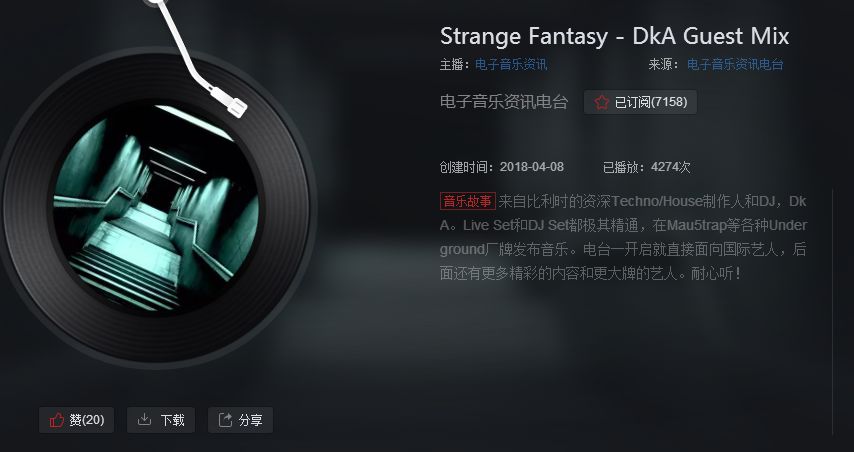Click the gray 电子音乐资讯电台 station name
Viewport: 854px width, 452px height.
504,102
